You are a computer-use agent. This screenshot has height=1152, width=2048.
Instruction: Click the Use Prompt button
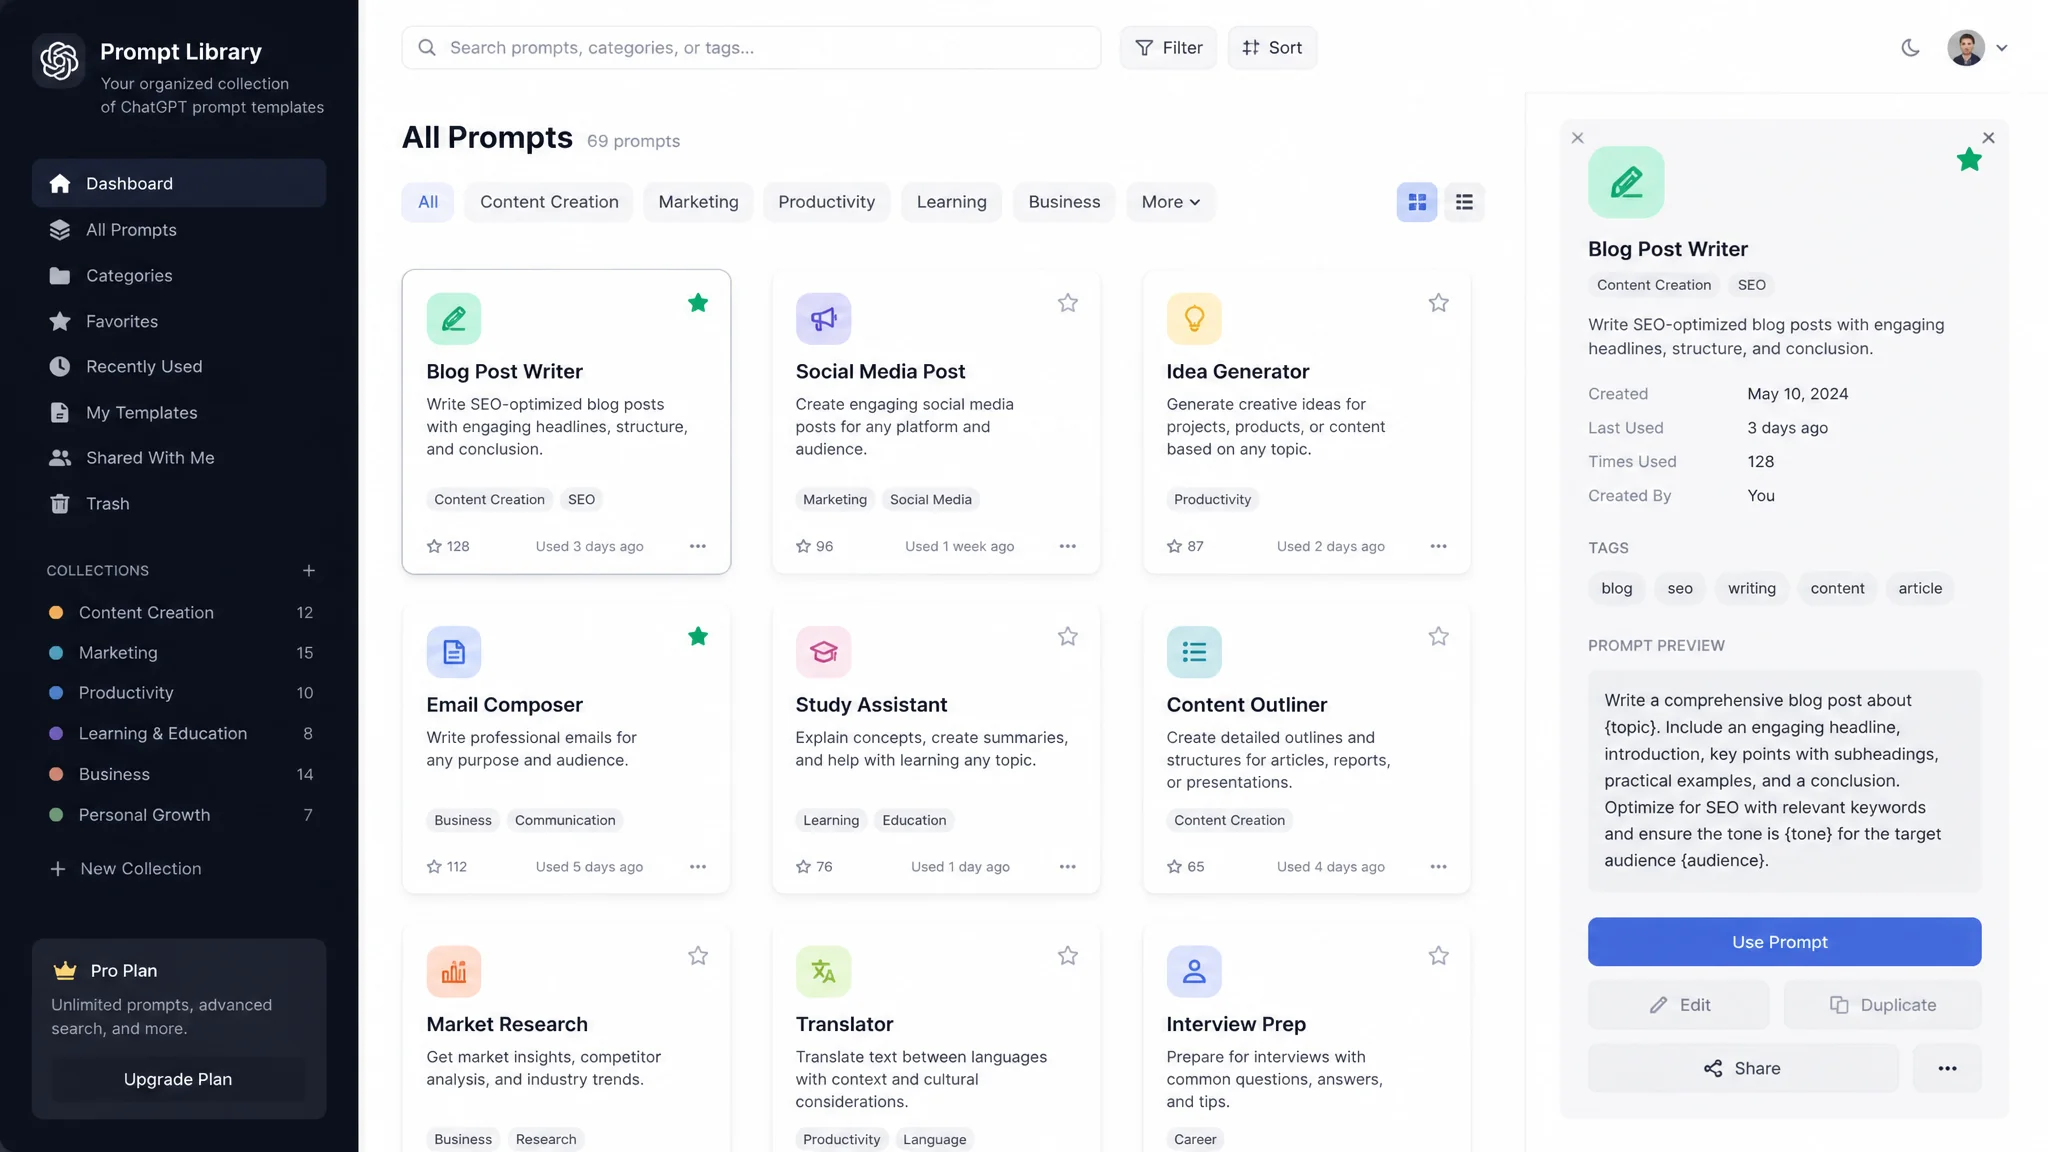(1784, 942)
